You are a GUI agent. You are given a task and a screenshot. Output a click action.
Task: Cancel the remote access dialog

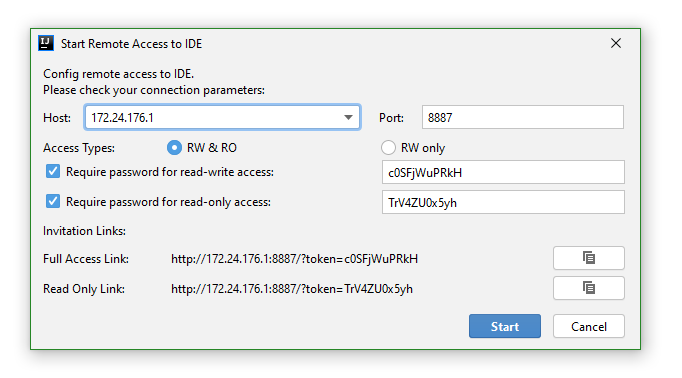pyautogui.click(x=588, y=326)
